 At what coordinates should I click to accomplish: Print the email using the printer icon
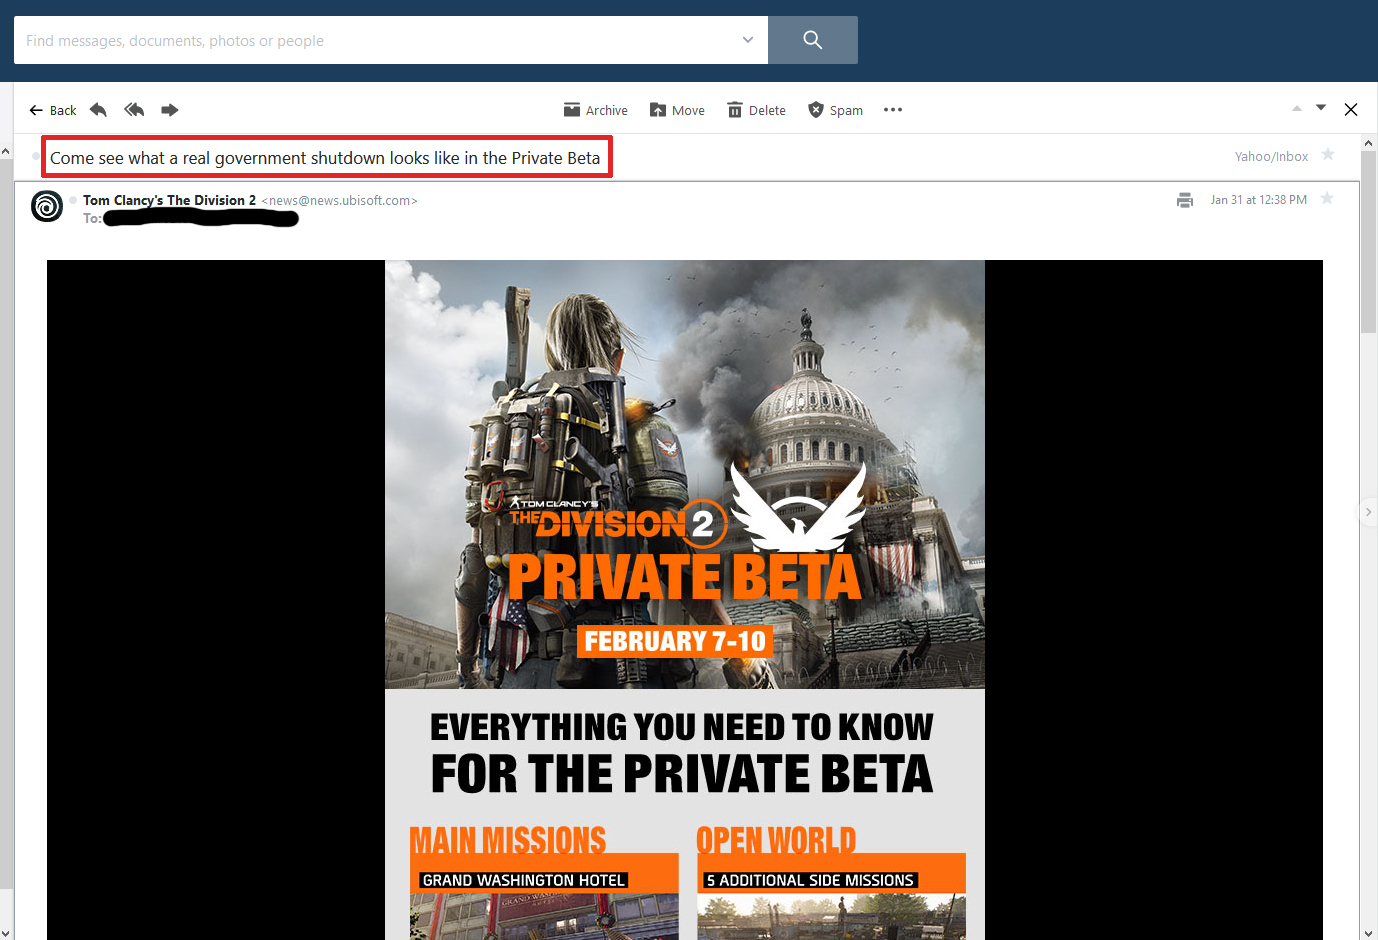[1185, 200]
